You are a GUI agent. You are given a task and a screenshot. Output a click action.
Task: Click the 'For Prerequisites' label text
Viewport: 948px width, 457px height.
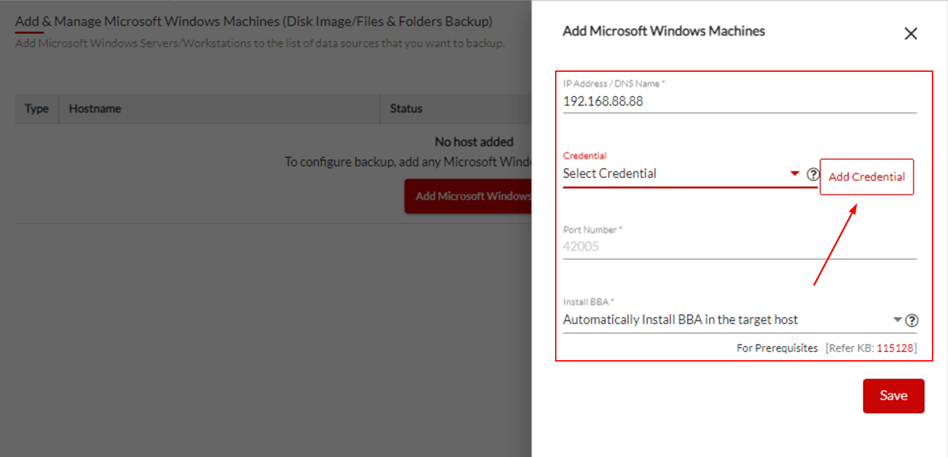pos(777,348)
